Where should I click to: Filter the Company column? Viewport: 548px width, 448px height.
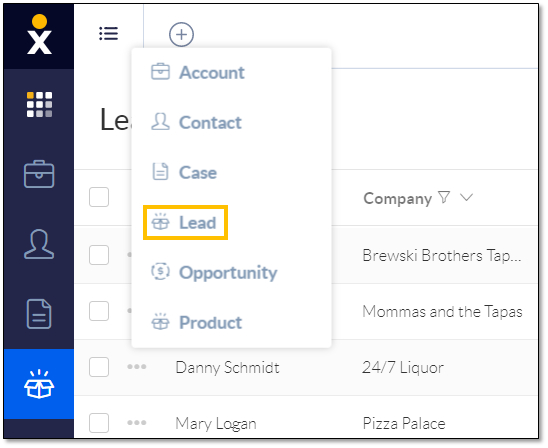click(444, 197)
